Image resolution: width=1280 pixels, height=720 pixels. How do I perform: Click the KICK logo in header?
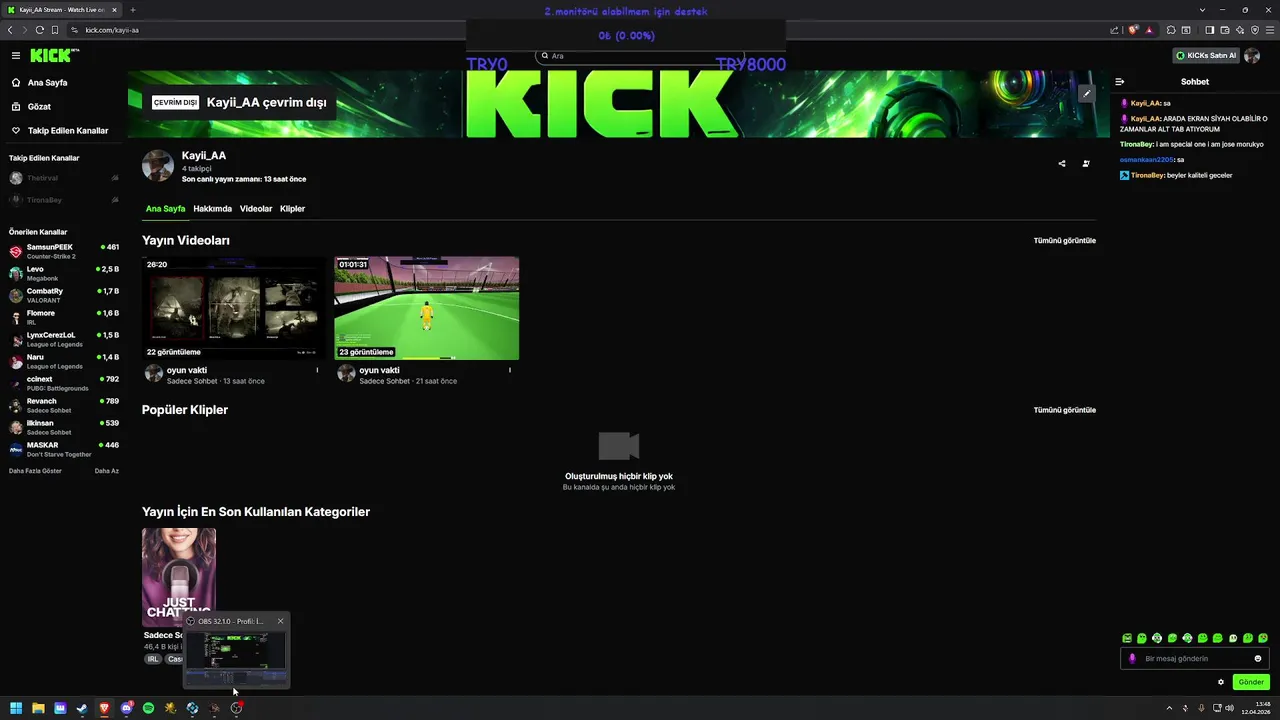pyautogui.click(x=54, y=56)
